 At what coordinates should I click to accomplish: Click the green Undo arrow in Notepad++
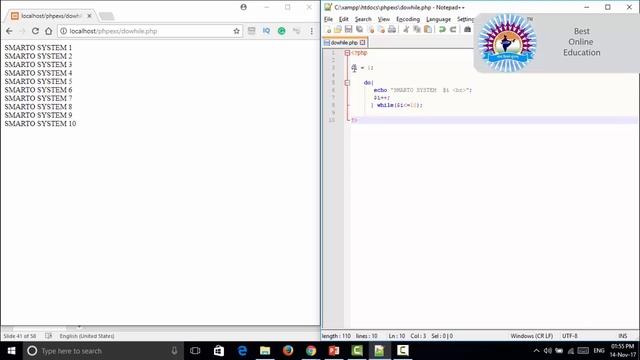coord(442,29)
